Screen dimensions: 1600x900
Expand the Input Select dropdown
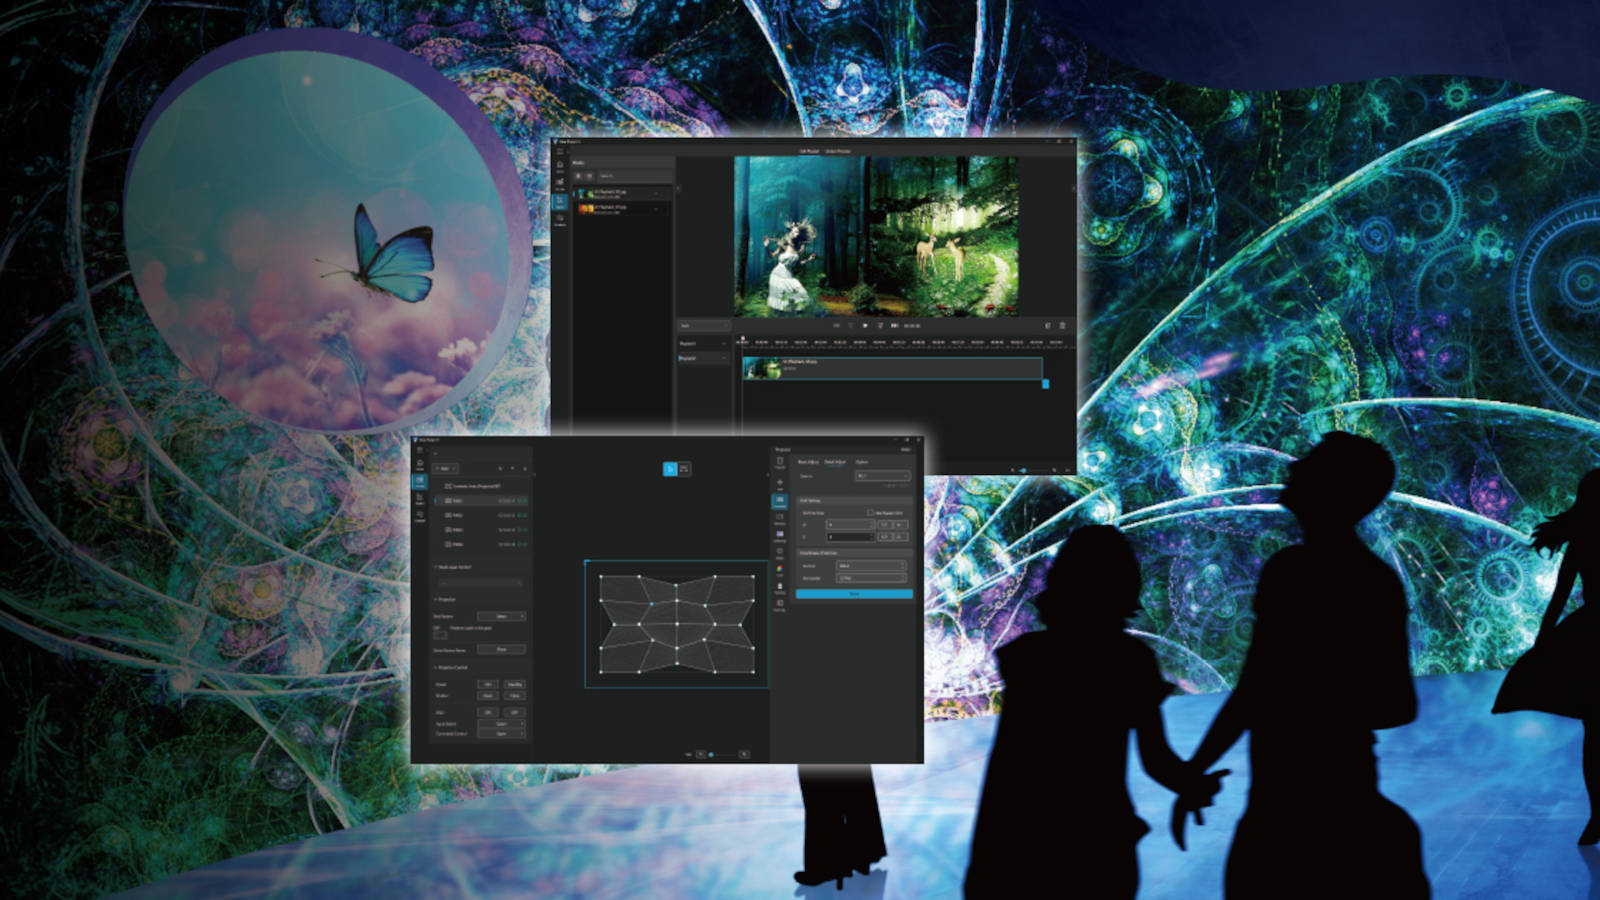501,723
